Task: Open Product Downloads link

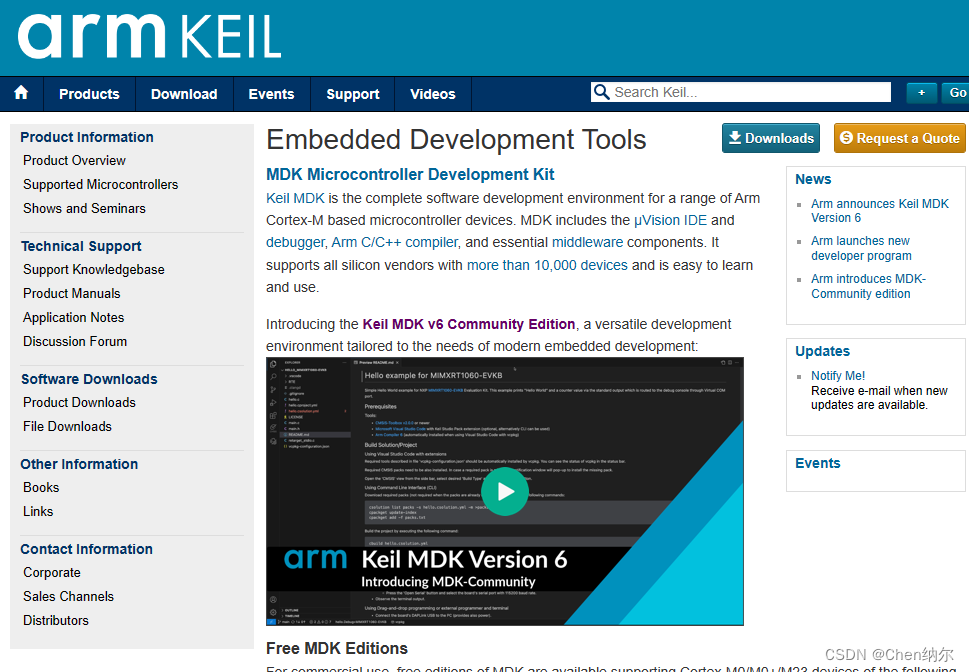Action: 79,402
